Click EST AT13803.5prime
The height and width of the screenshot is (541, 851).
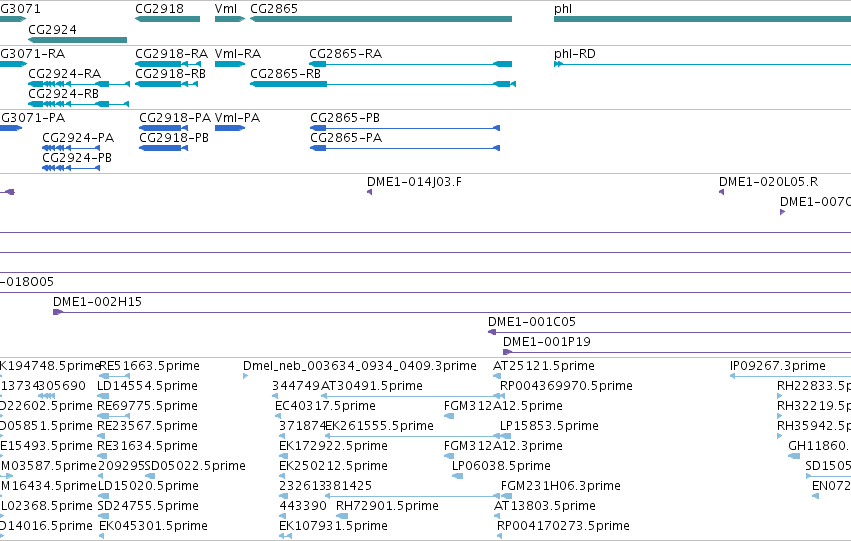(497, 517)
